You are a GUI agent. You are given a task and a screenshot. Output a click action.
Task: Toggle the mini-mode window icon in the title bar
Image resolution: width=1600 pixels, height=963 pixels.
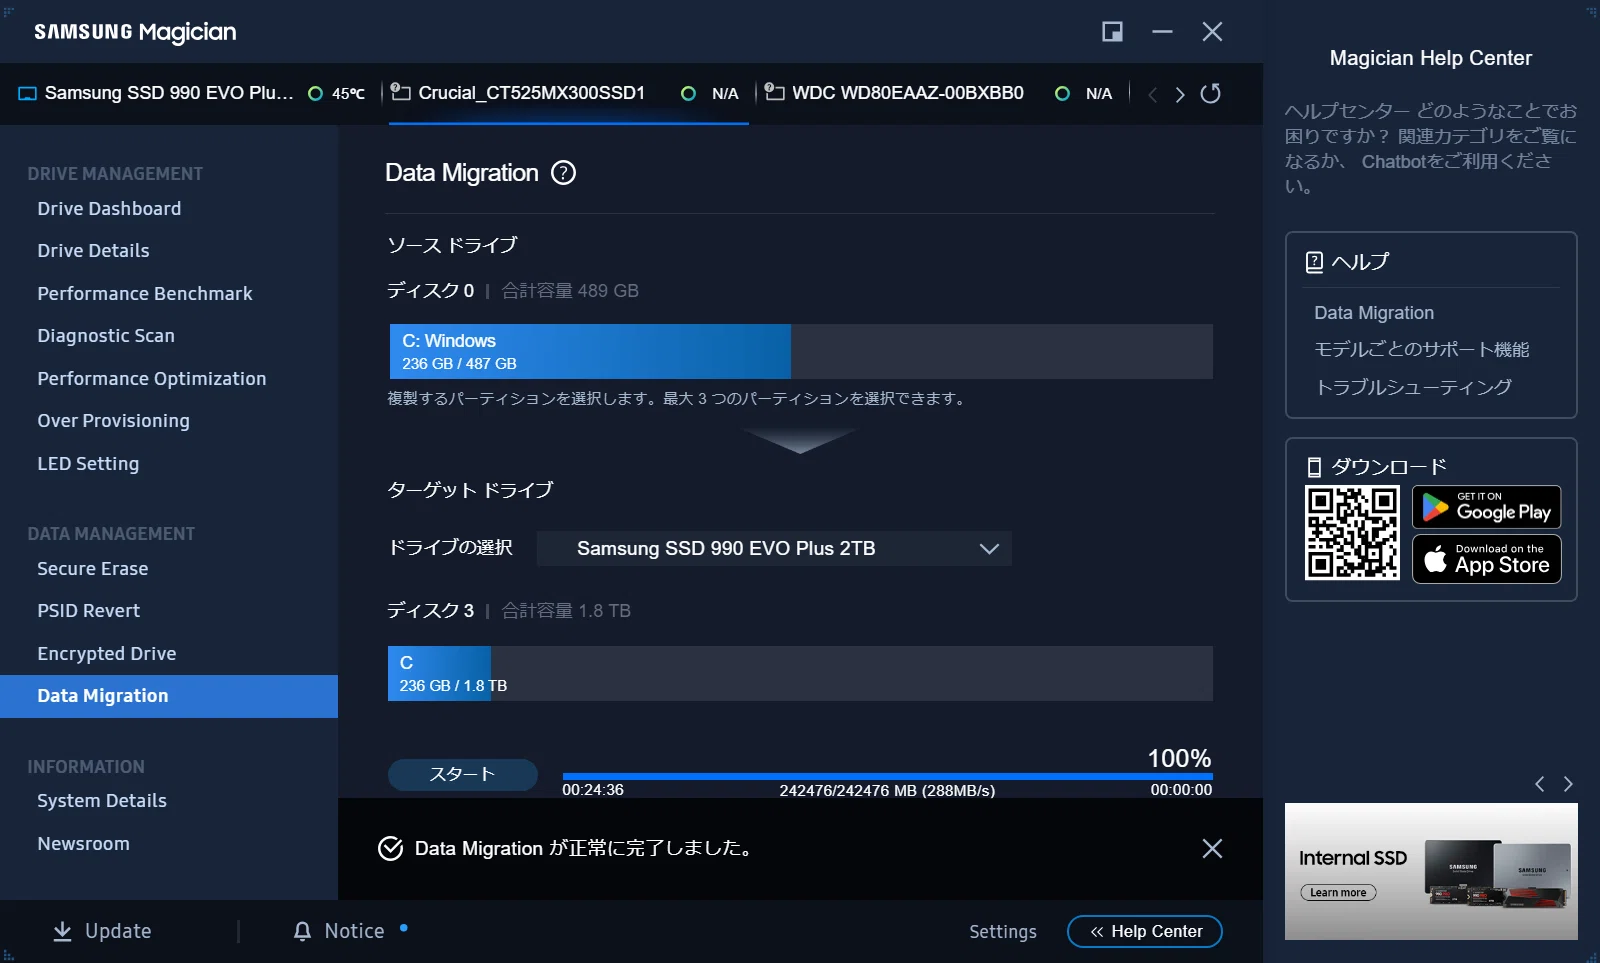1112,32
